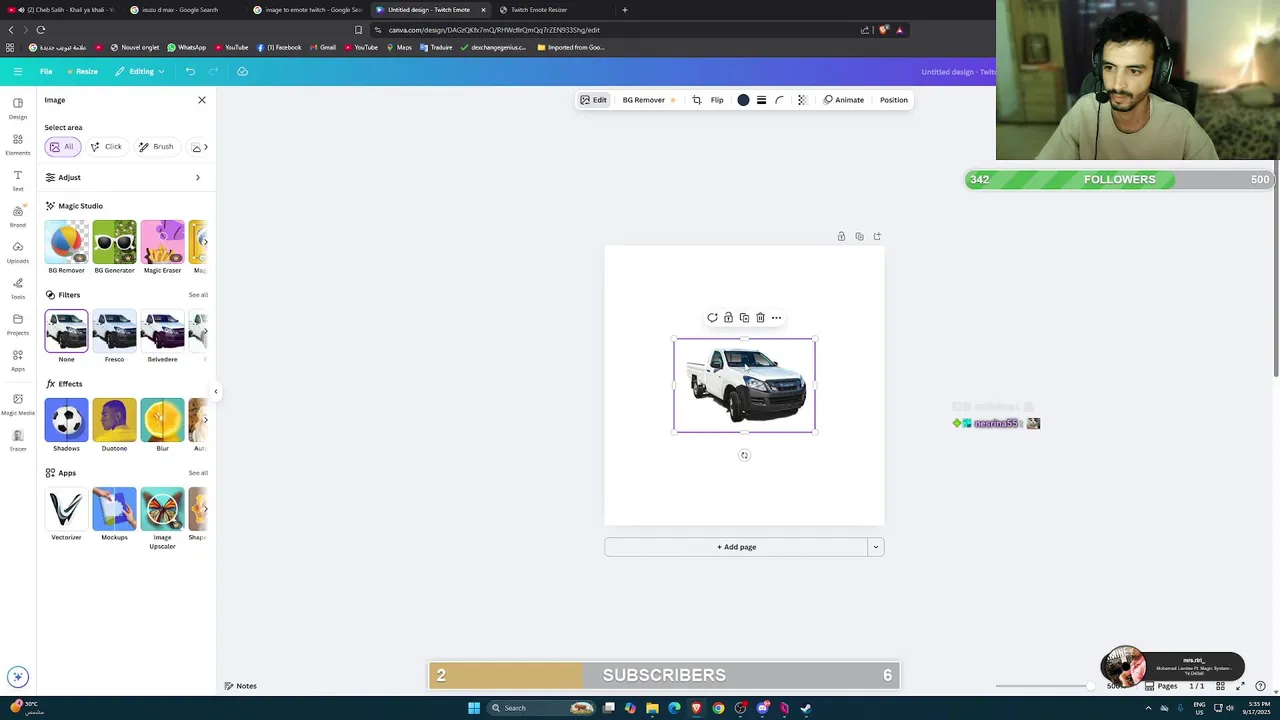Add new page icon above canvas
Viewport: 1280px width, 720px height.
[877, 237]
